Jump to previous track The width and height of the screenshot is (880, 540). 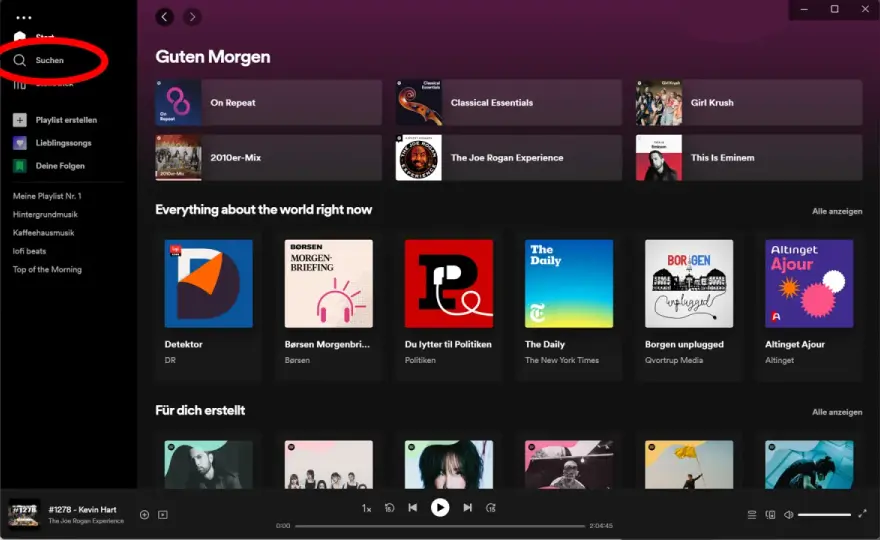pyautogui.click(x=412, y=507)
